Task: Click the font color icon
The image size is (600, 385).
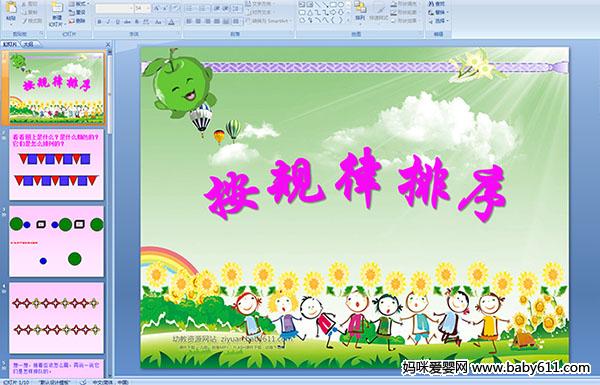Action: pos(171,22)
